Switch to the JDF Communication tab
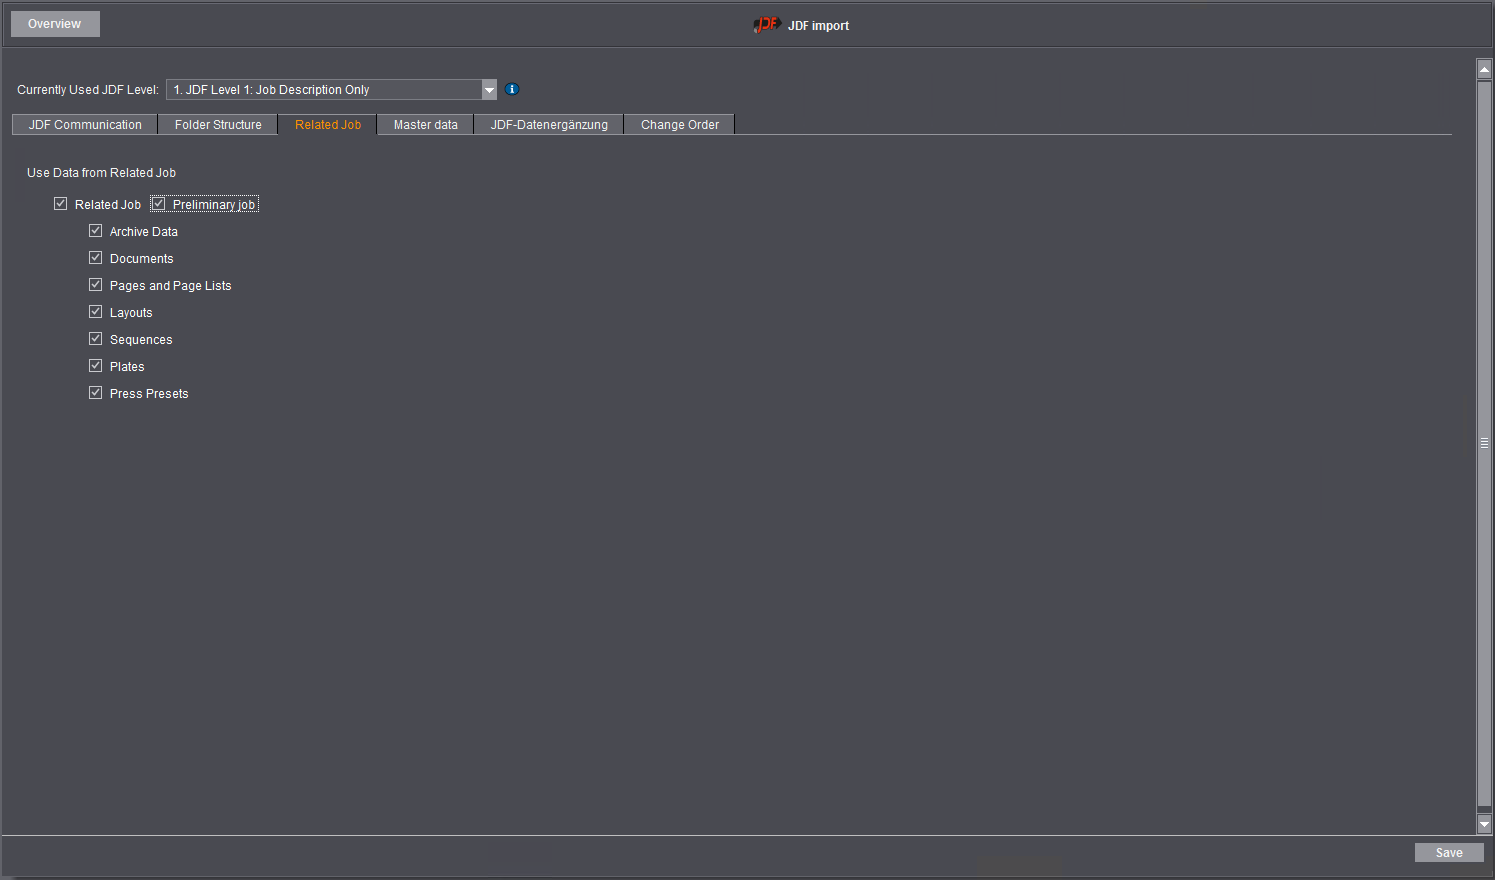The width and height of the screenshot is (1495, 880). point(84,124)
